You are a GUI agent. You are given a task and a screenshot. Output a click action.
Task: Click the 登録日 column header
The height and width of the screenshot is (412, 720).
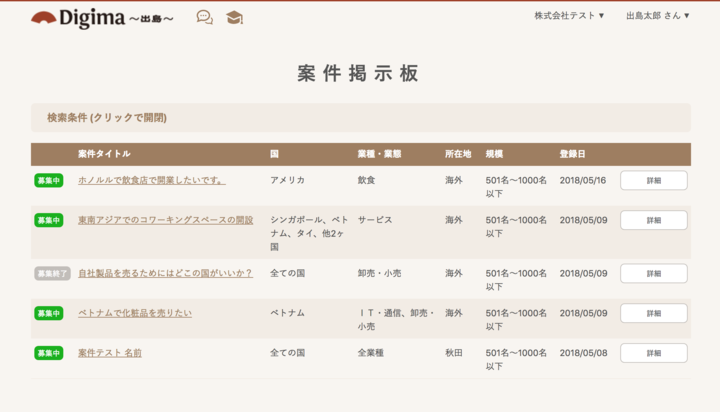[573, 154]
